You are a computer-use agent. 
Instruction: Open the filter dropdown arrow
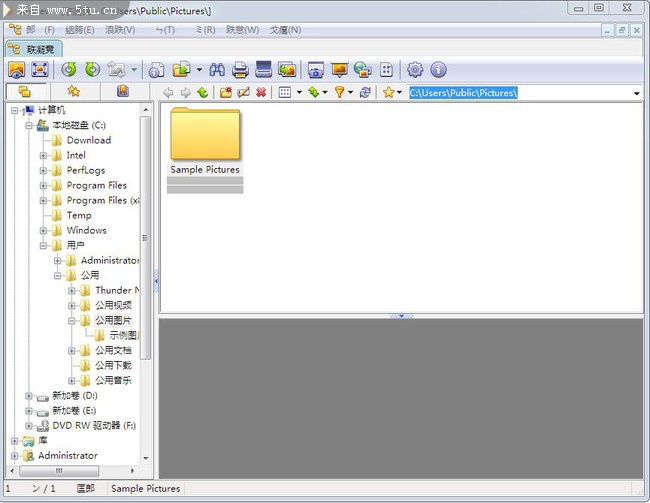click(x=350, y=92)
